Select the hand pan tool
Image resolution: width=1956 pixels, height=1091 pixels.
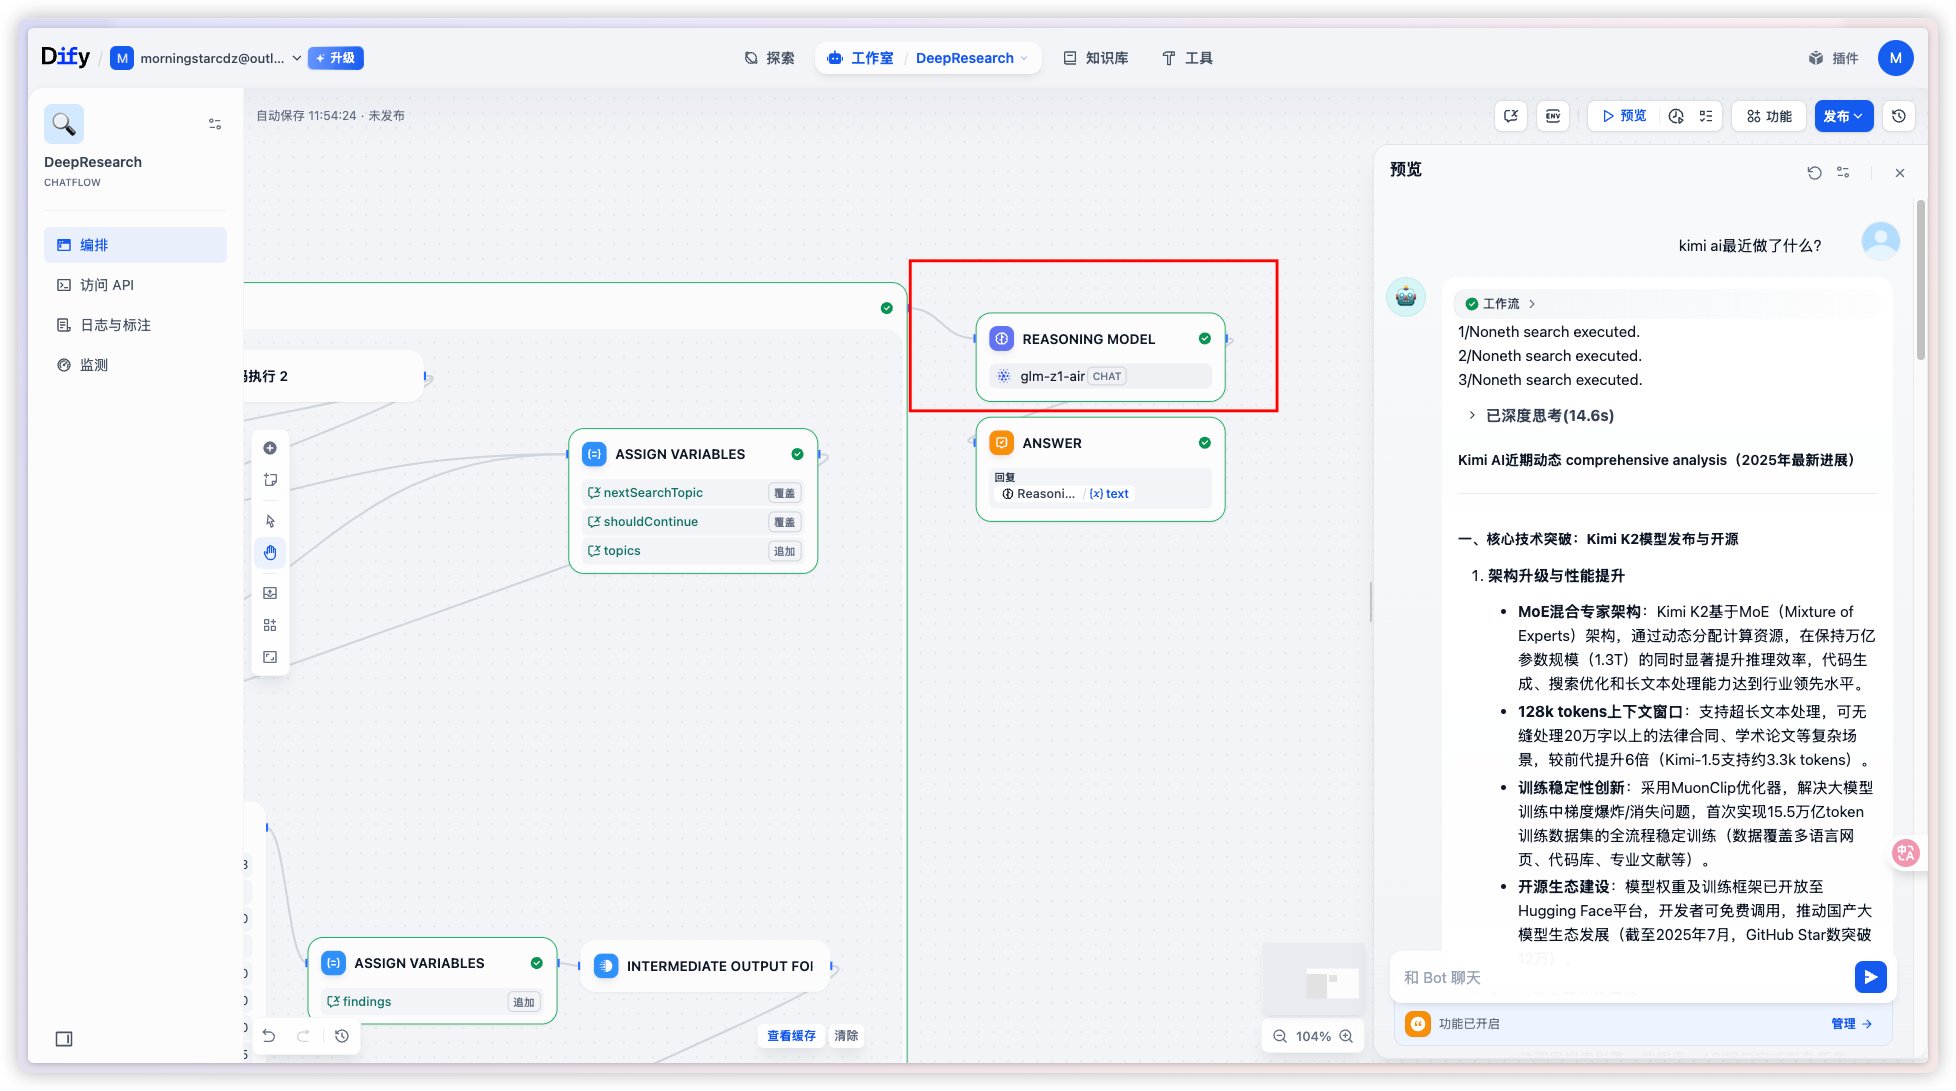click(x=270, y=553)
